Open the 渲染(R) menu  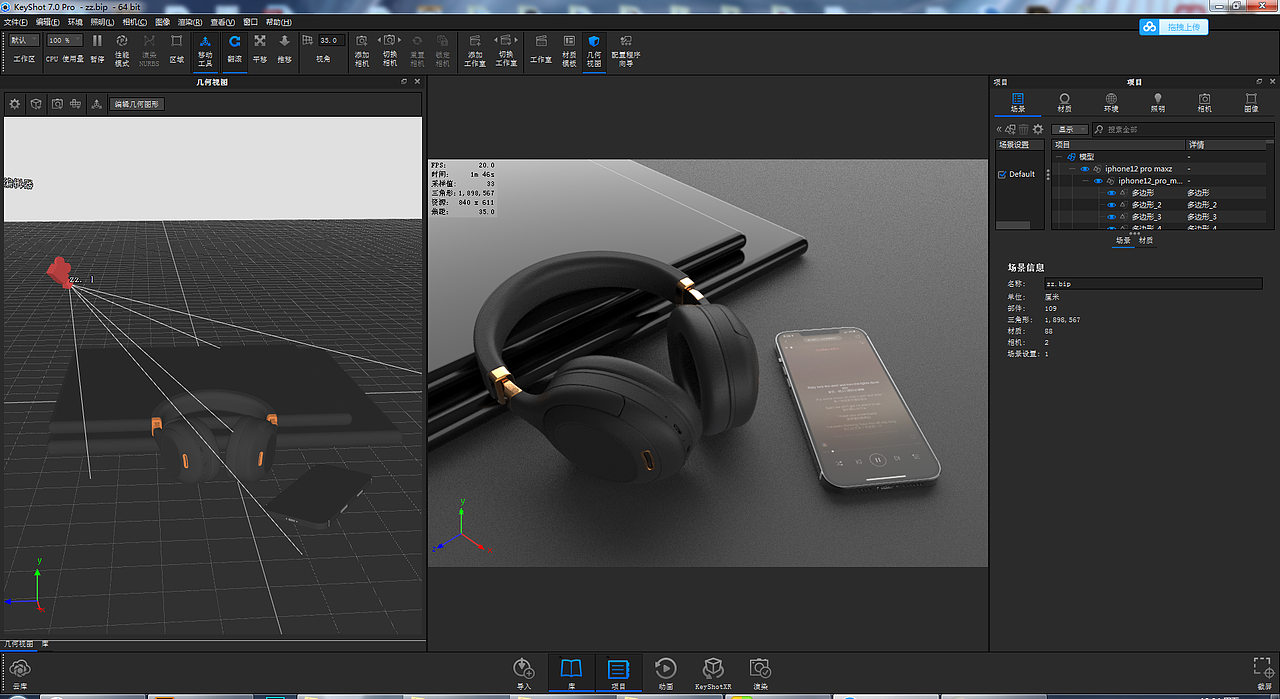coord(190,22)
